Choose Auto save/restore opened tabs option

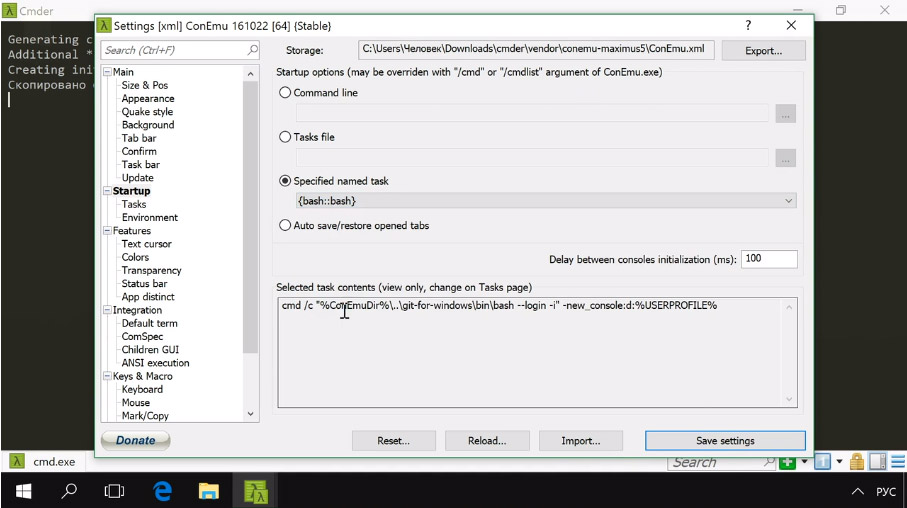point(286,226)
